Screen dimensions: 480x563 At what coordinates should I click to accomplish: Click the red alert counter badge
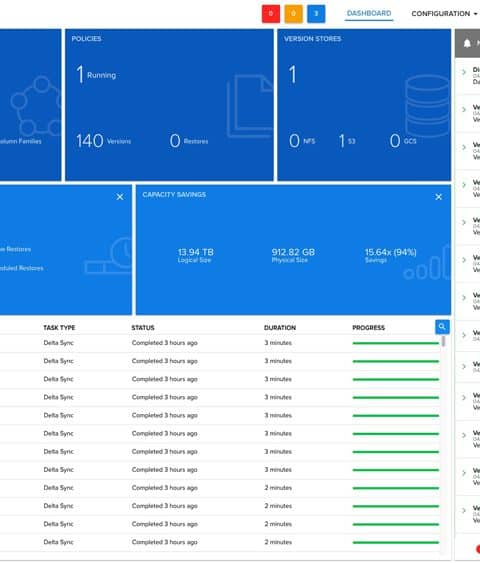tap(271, 14)
